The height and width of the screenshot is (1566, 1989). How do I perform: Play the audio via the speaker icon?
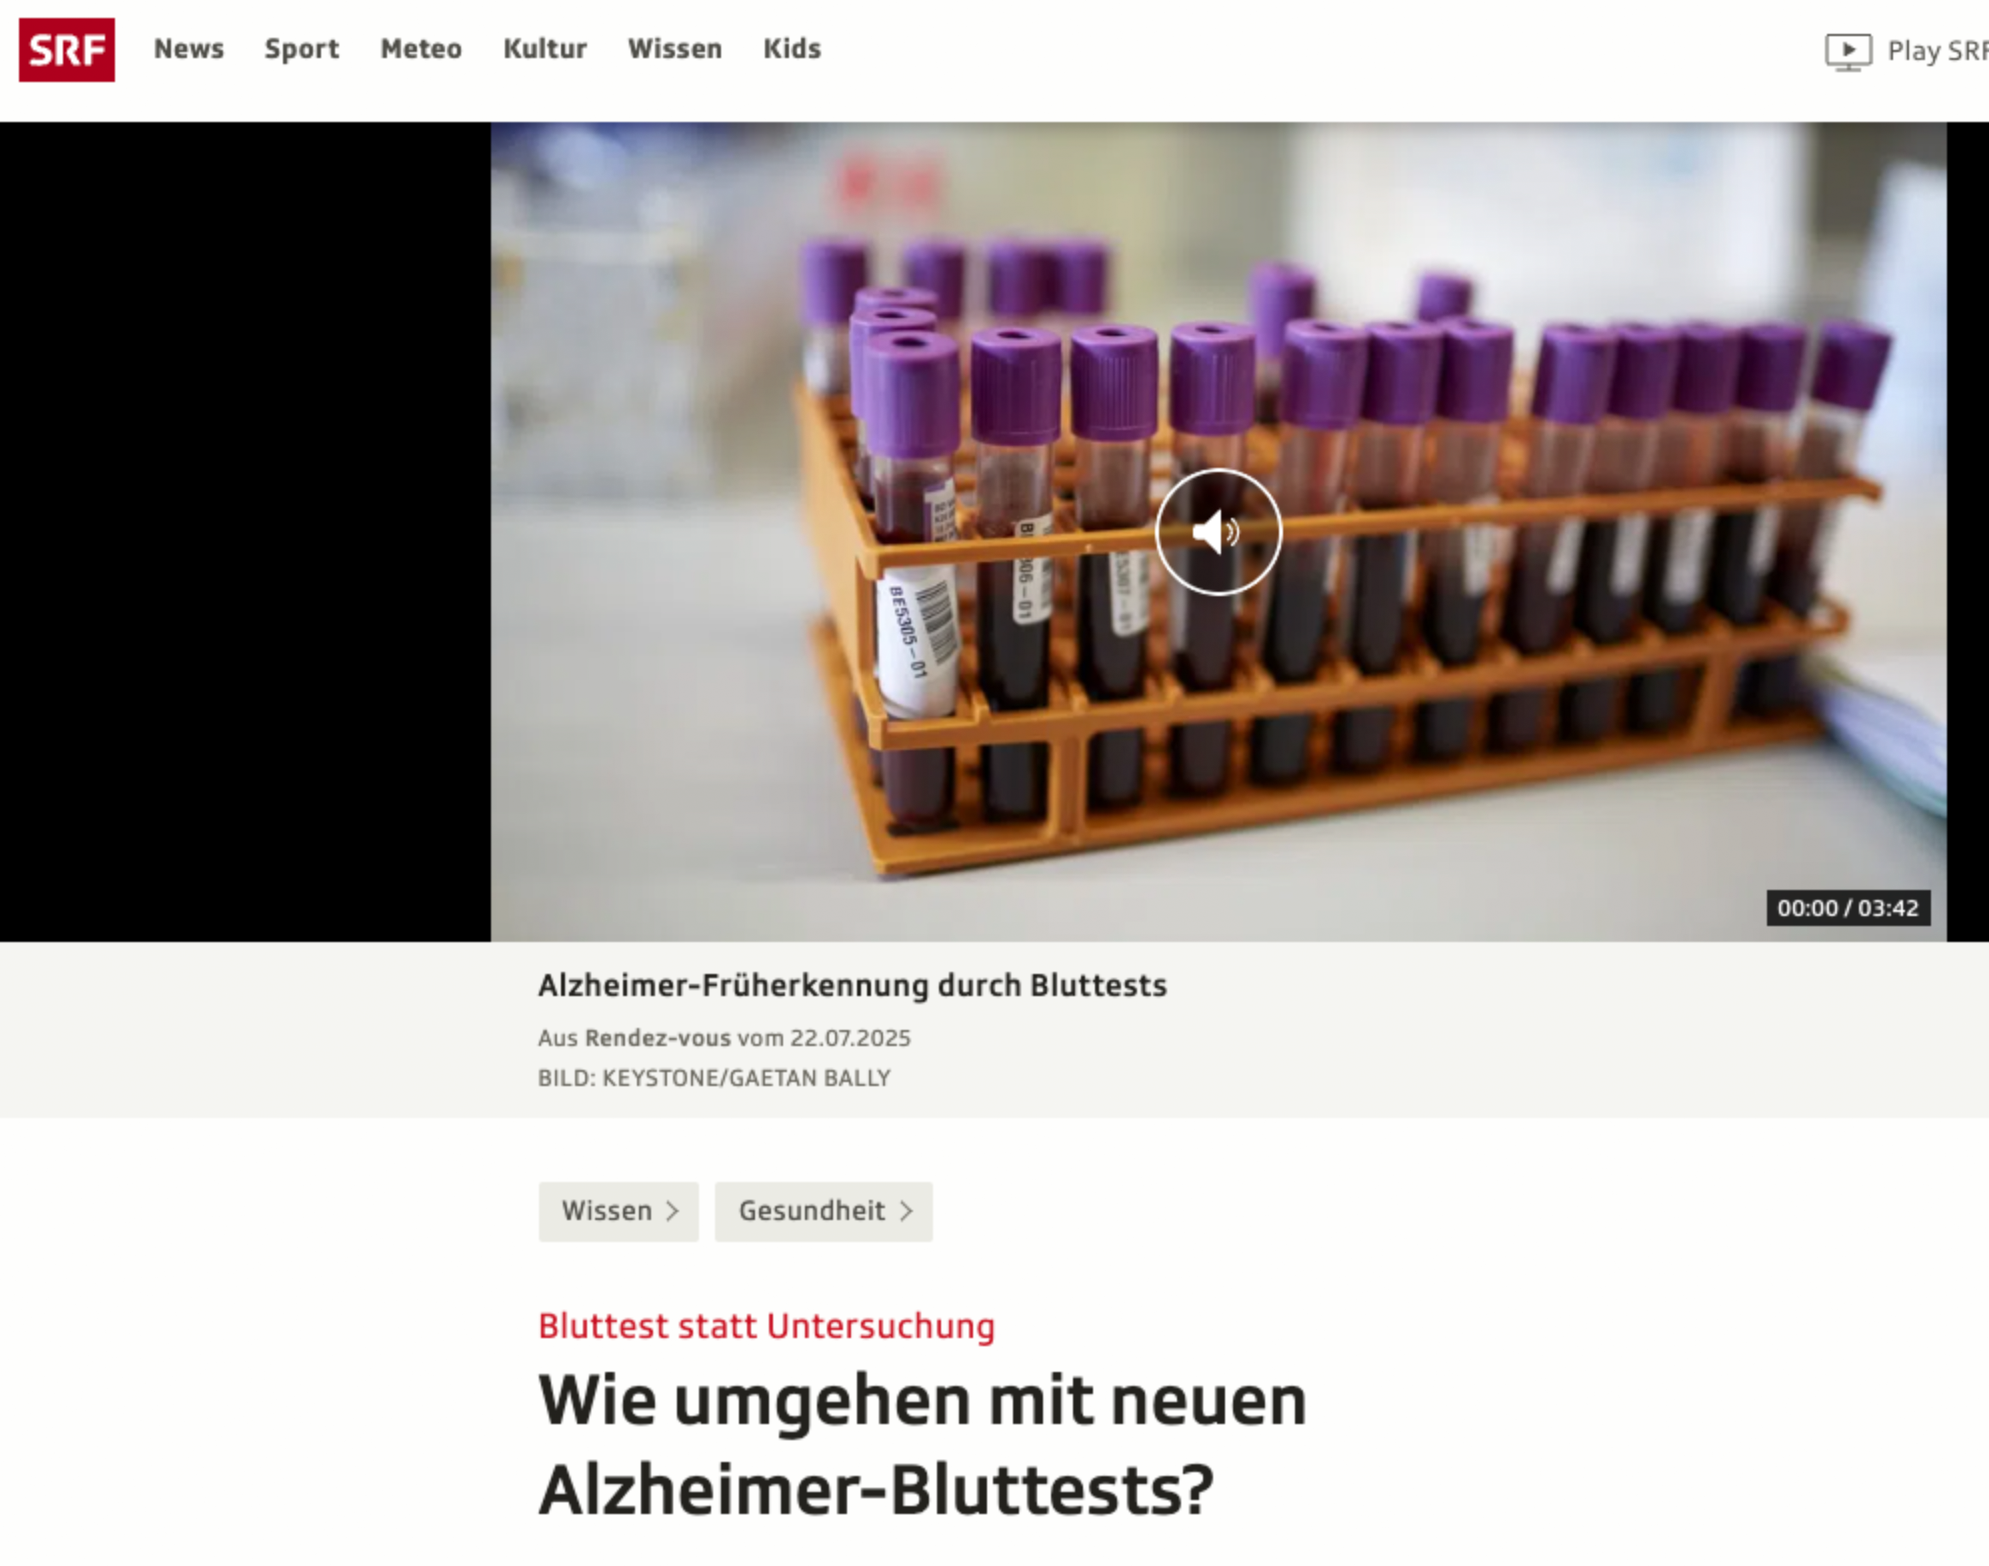[1217, 531]
